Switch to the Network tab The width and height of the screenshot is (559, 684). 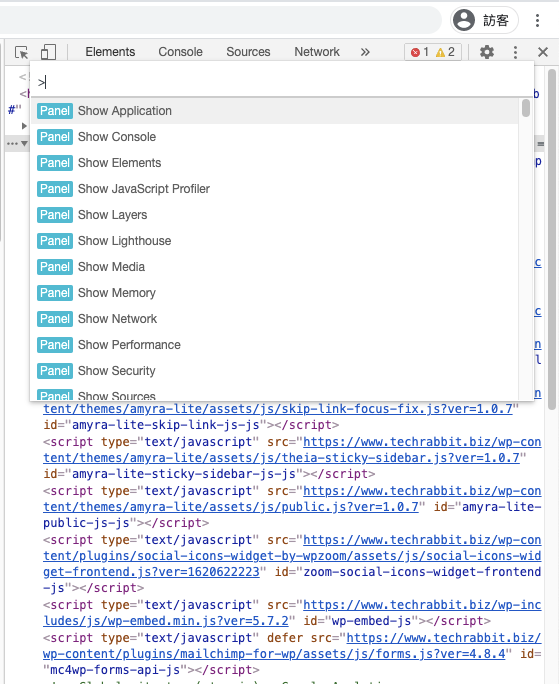317,52
